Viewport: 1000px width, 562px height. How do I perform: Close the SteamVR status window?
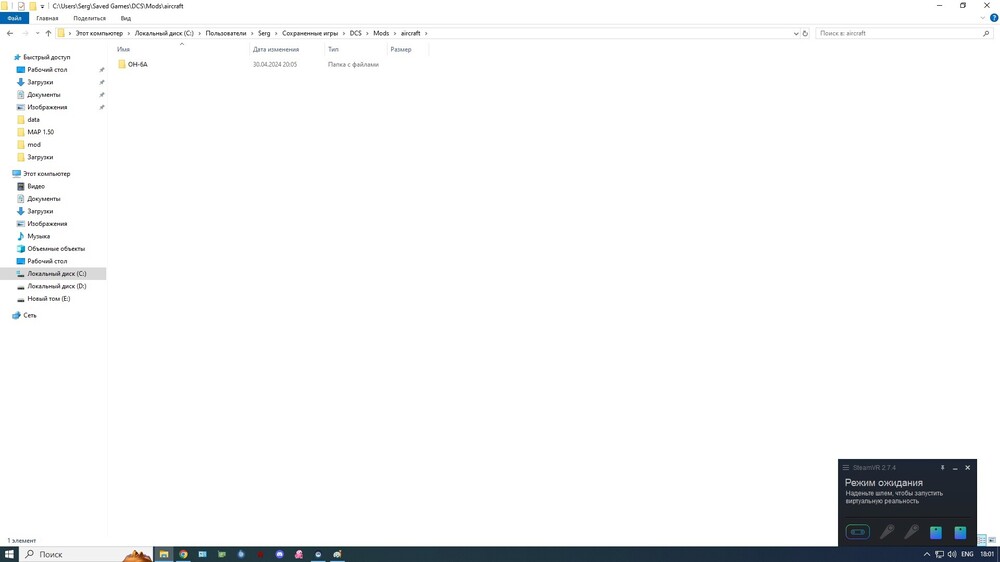click(x=967, y=468)
